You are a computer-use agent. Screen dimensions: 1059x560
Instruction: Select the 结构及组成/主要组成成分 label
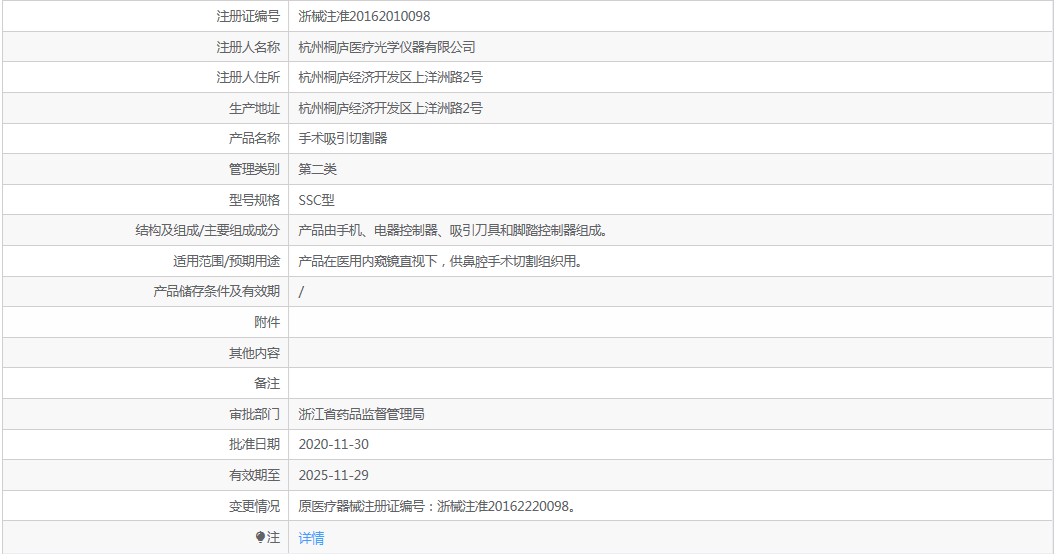click(x=207, y=230)
